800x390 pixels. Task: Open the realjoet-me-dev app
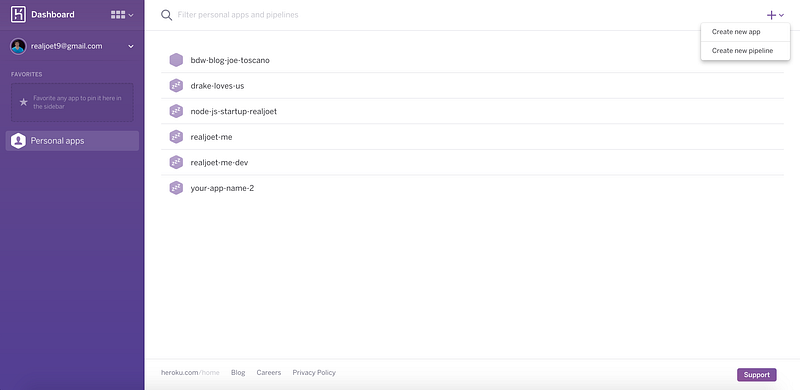tap(219, 162)
